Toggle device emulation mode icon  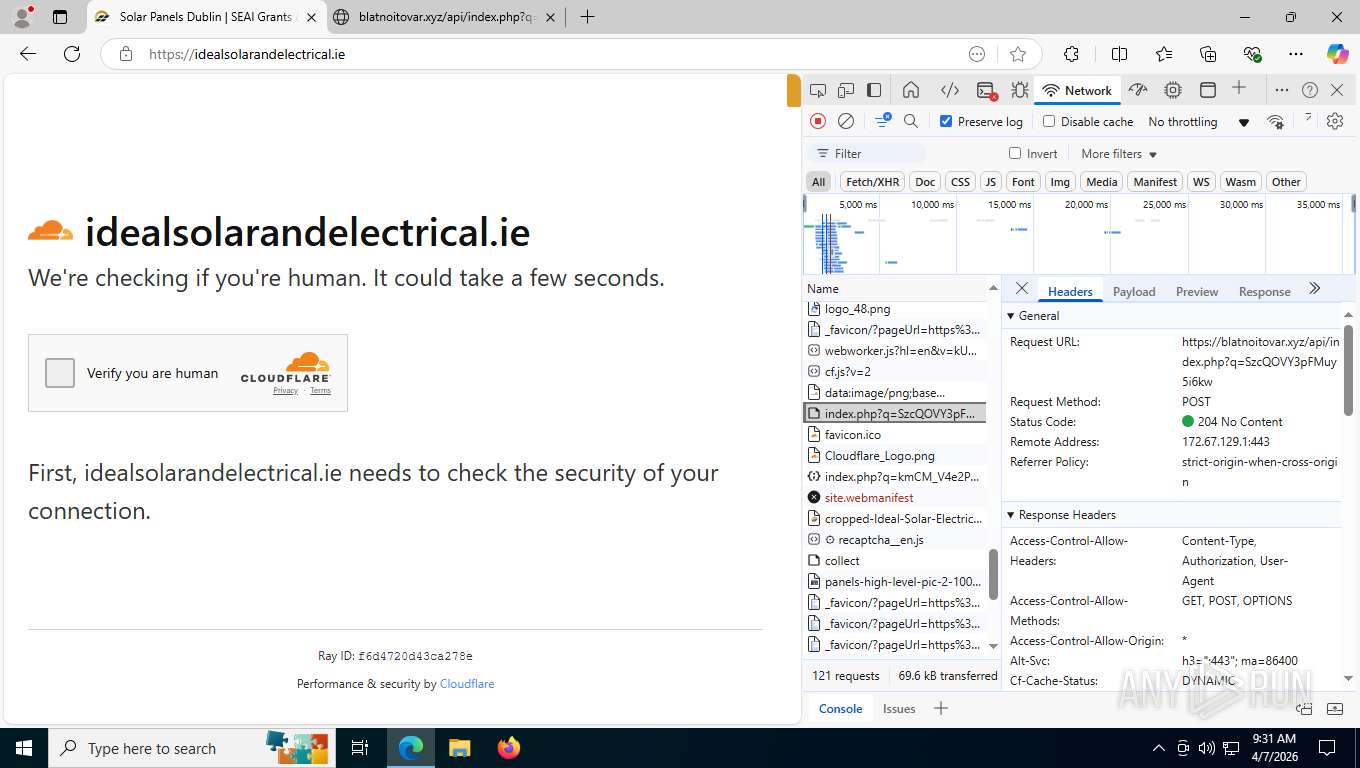click(846, 90)
